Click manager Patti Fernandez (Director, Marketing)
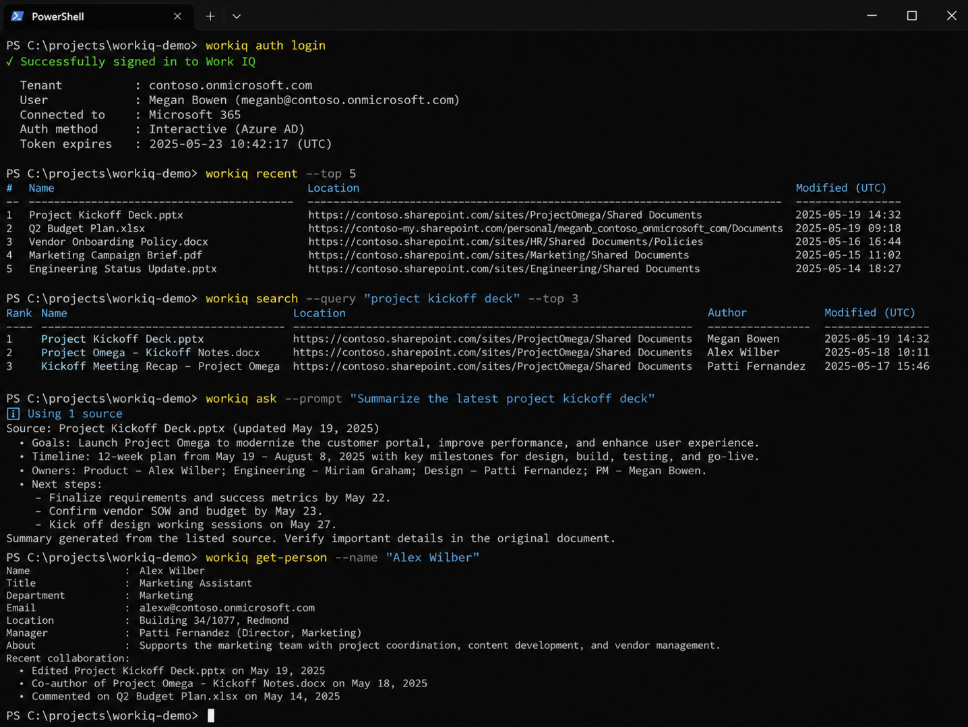The width and height of the screenshot is (968, 727). tap(250, 633)
